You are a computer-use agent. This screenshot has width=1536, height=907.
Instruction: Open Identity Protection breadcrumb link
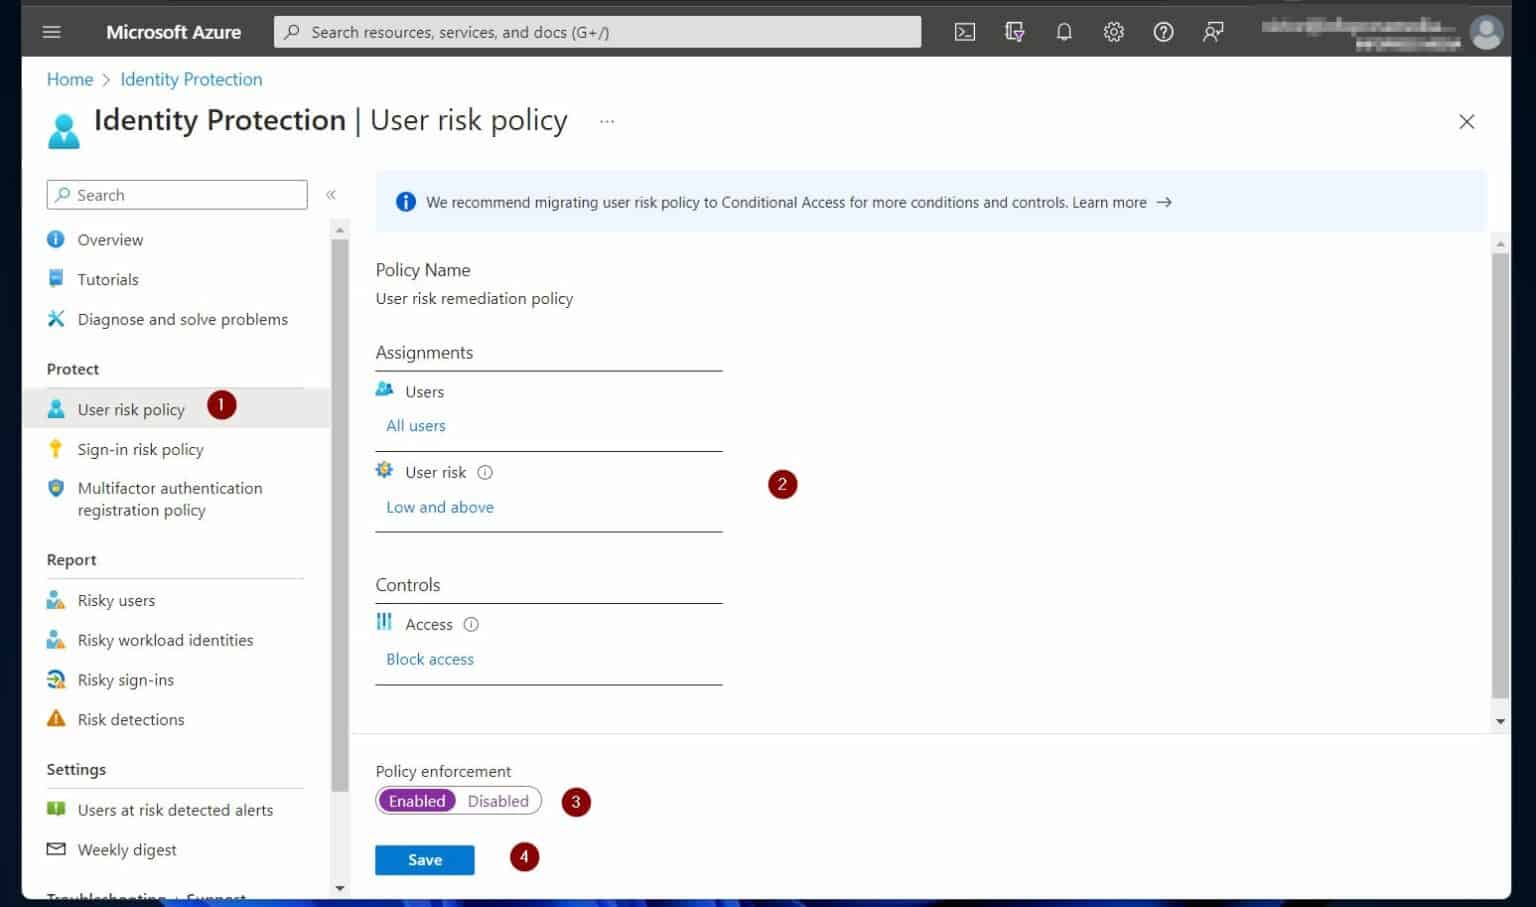pyautogui.click(x=191, y=79)
